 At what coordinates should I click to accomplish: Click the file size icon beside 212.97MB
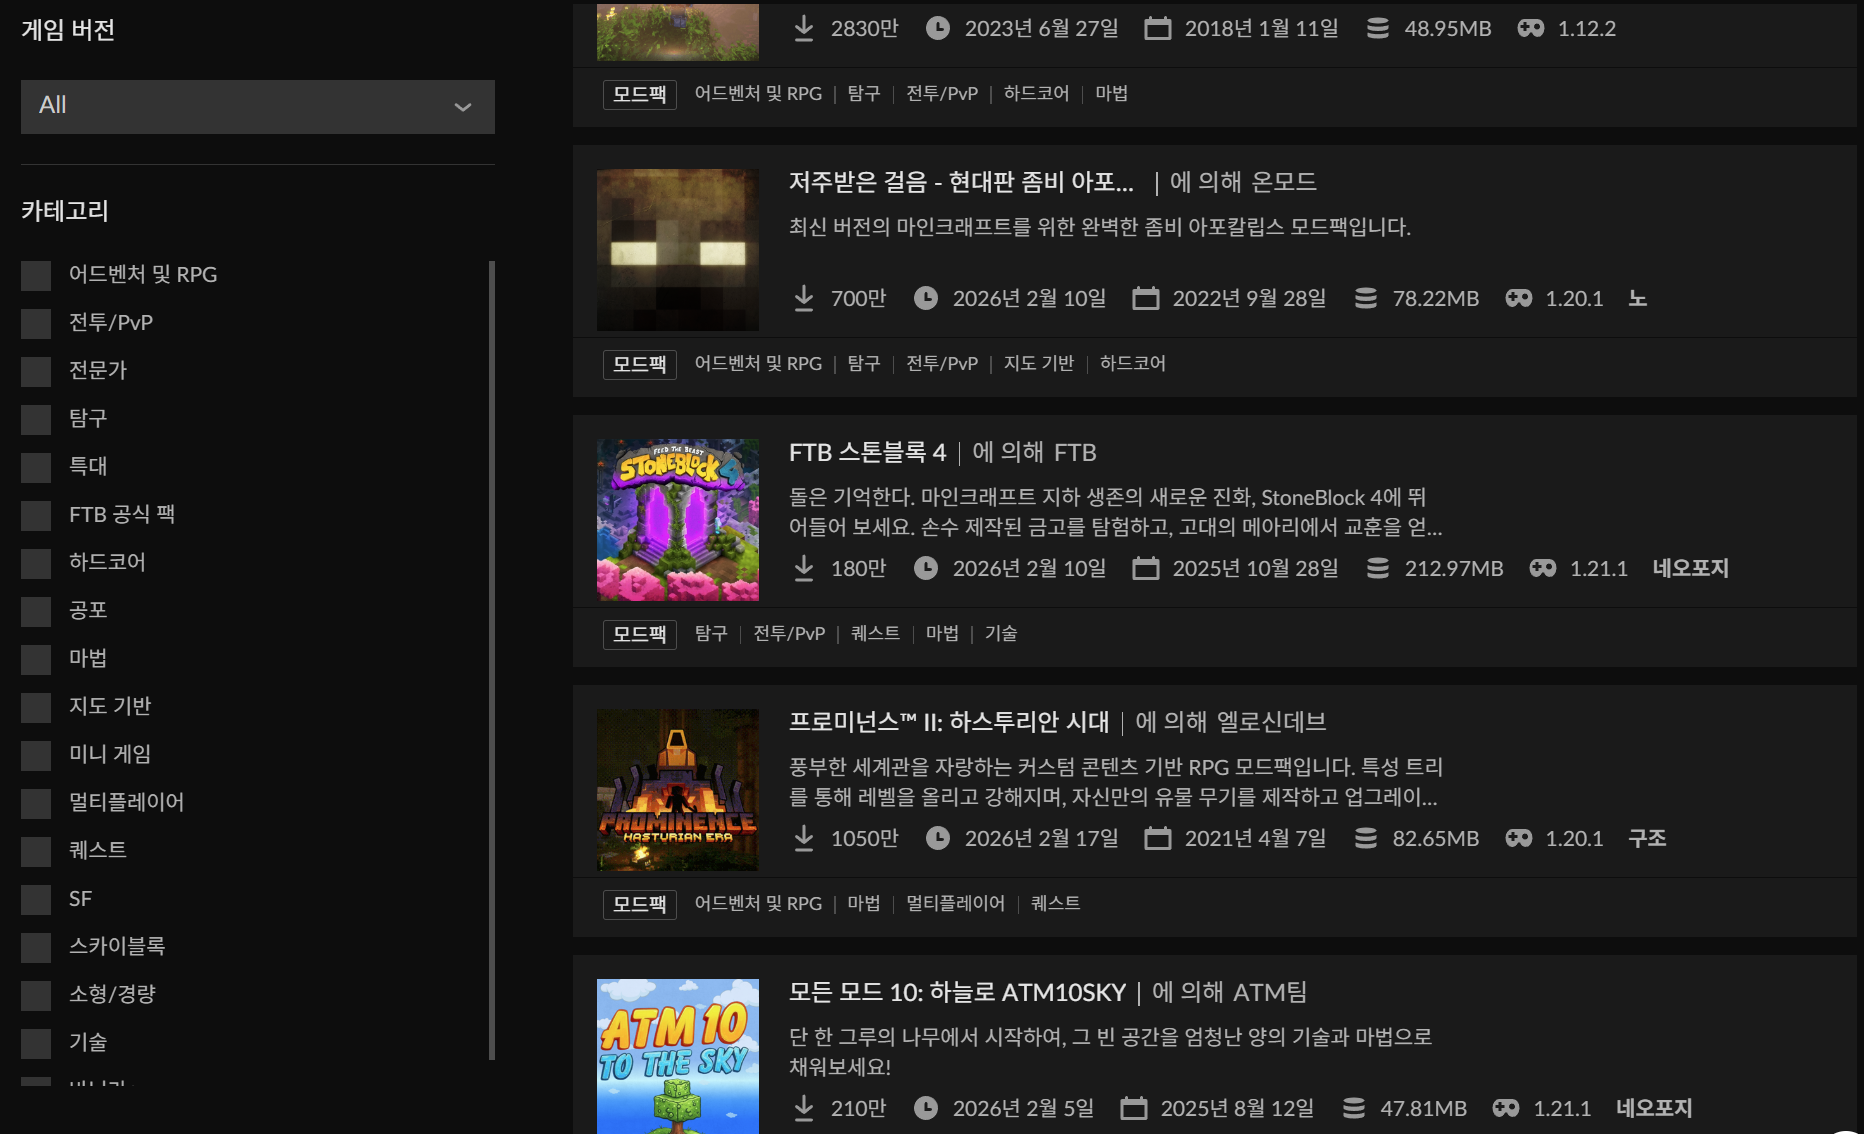pos(1378,569)
